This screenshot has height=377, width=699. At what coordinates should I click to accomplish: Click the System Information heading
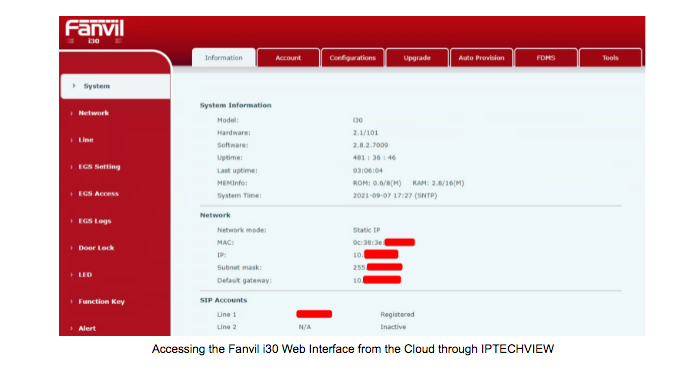pyautogui.click(x=235, y=105)
